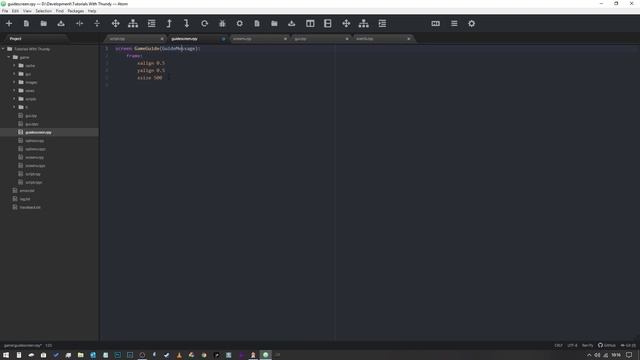
Task: Click the volume icon in system tray
Action: click(x=597, y=355)
